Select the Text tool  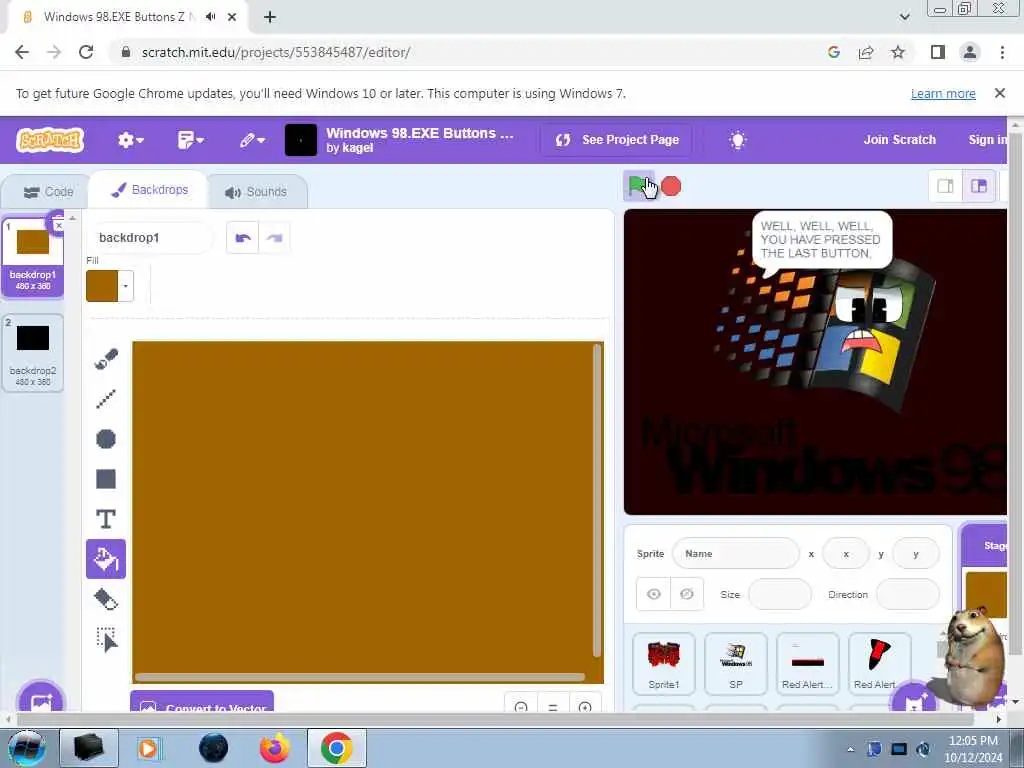pyautogui.click(x=106, y=519)
